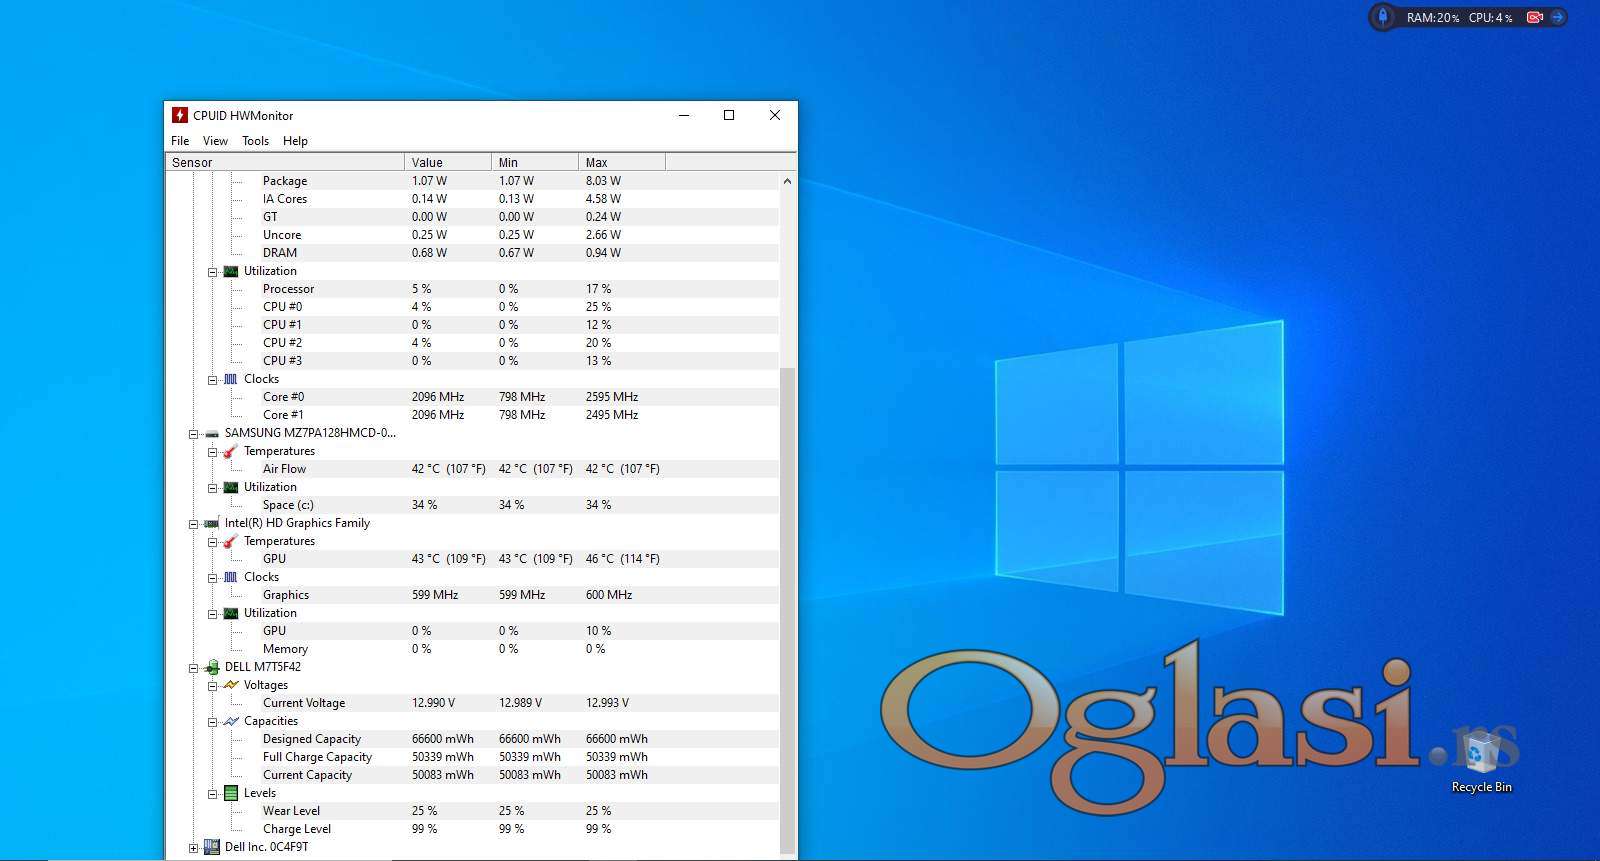Click the green Levels group icon
1600x861 pixels.
231,793
